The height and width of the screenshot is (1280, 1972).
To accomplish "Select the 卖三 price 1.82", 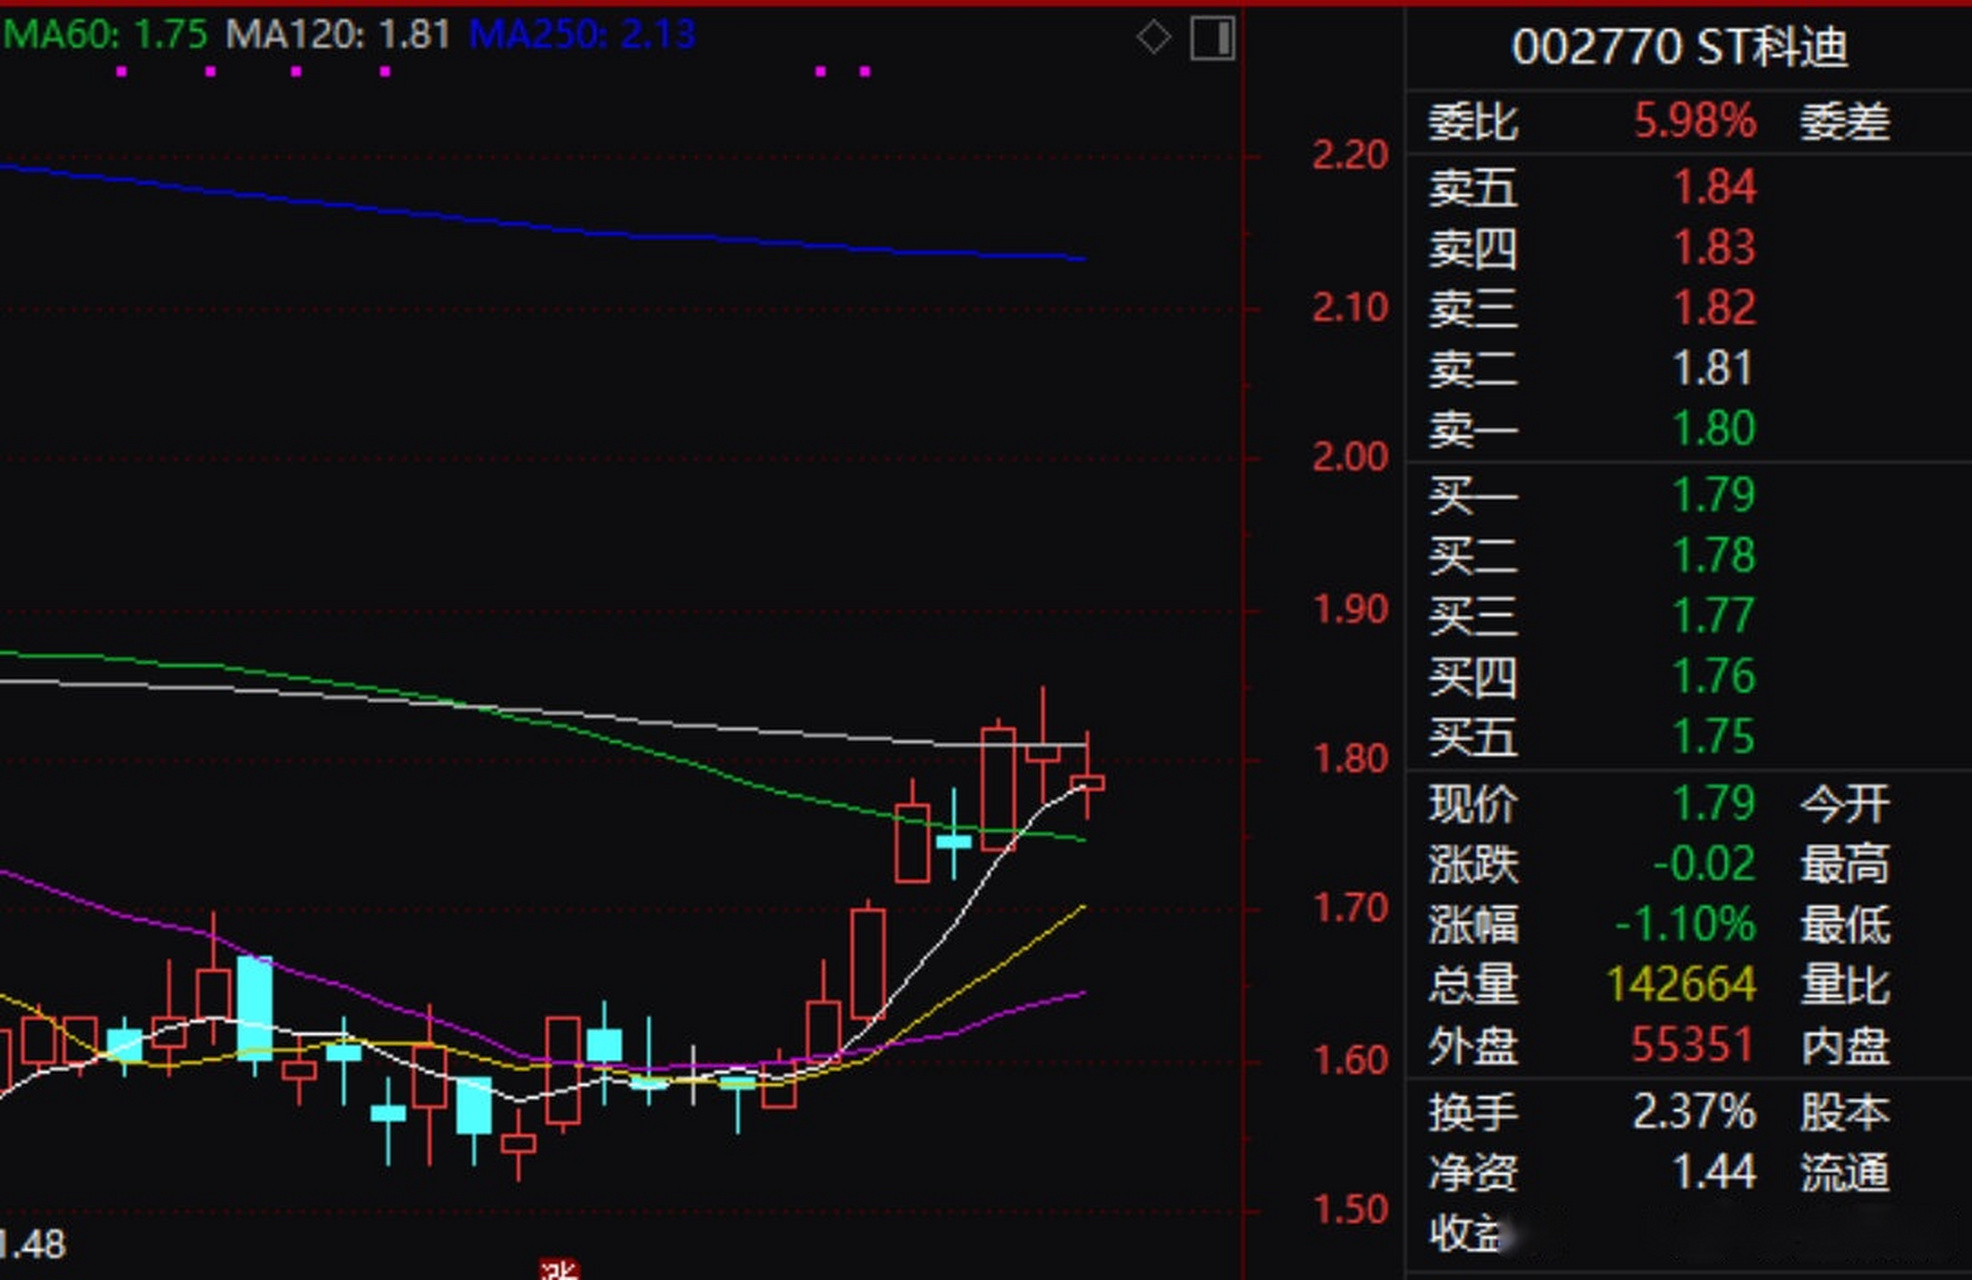I will (x=1715, y=307).
